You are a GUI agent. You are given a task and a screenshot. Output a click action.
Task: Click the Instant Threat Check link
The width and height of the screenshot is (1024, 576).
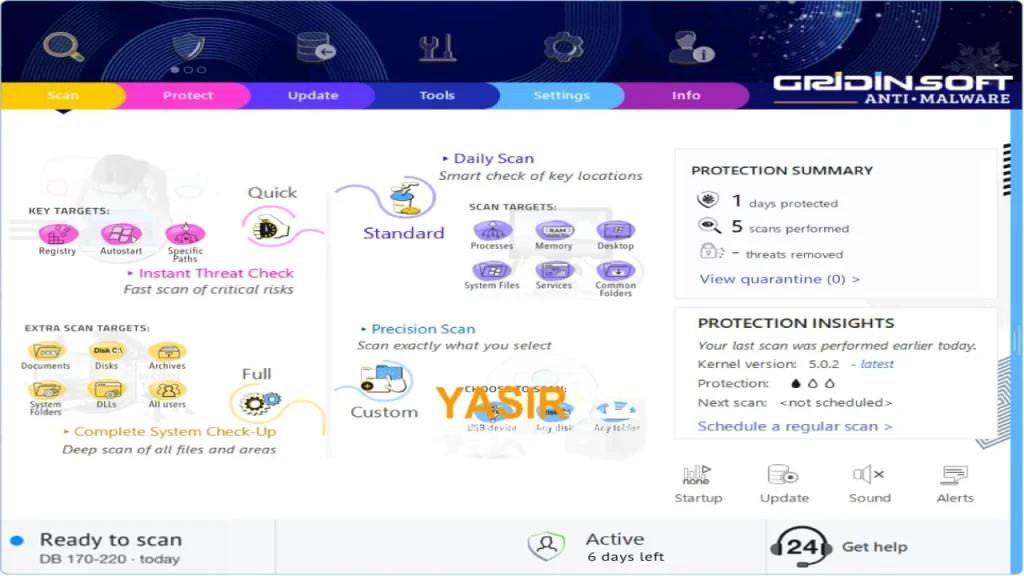click(x=216, y=273)
